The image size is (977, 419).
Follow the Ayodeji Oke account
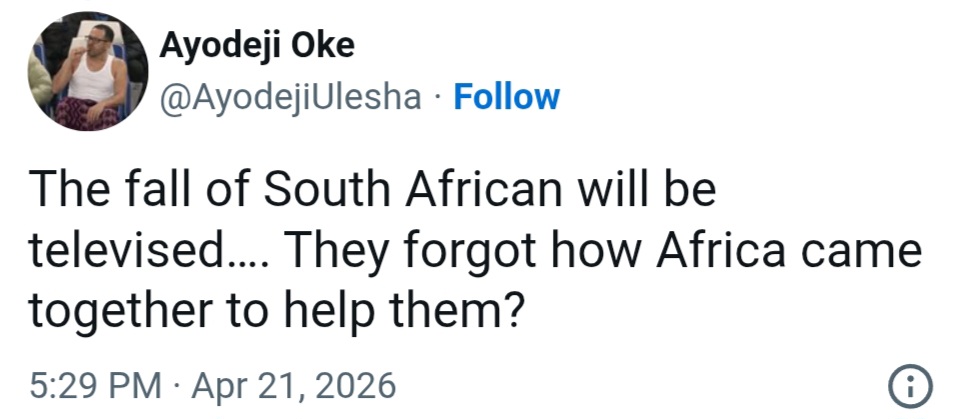(506, 97)
